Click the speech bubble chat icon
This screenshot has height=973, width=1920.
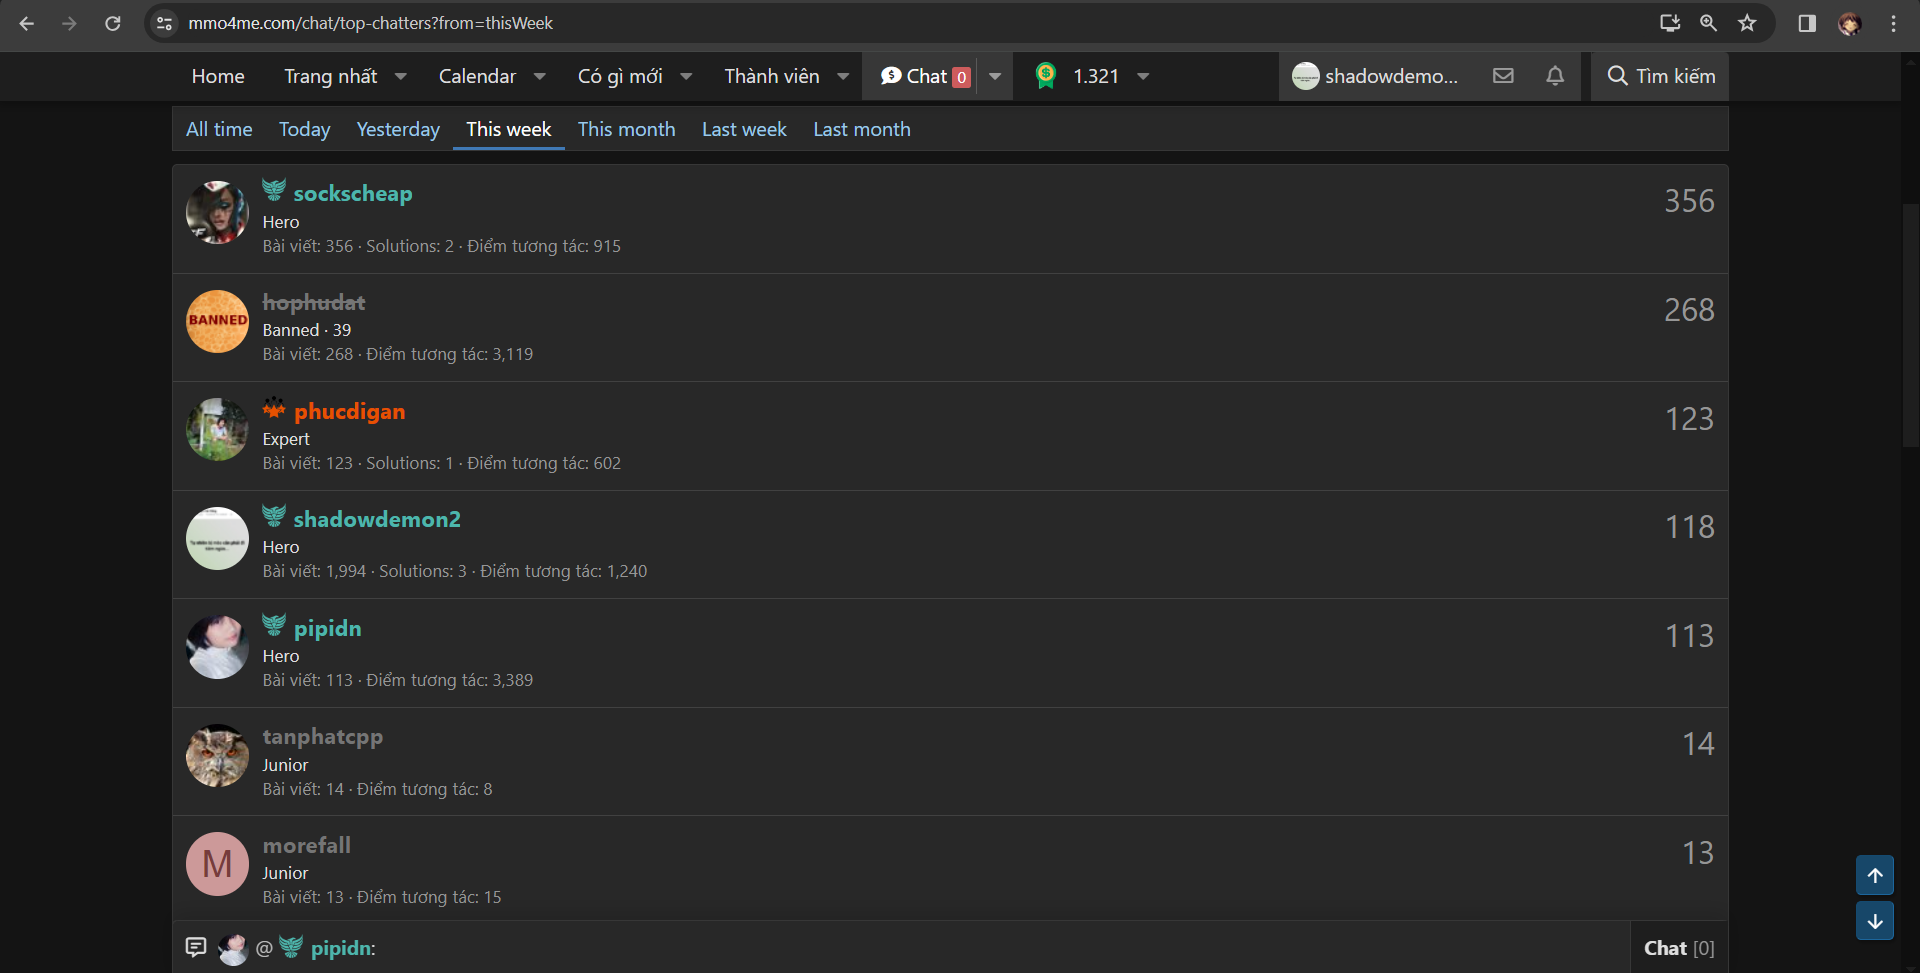pyautogui.click(x=891, y=76)
